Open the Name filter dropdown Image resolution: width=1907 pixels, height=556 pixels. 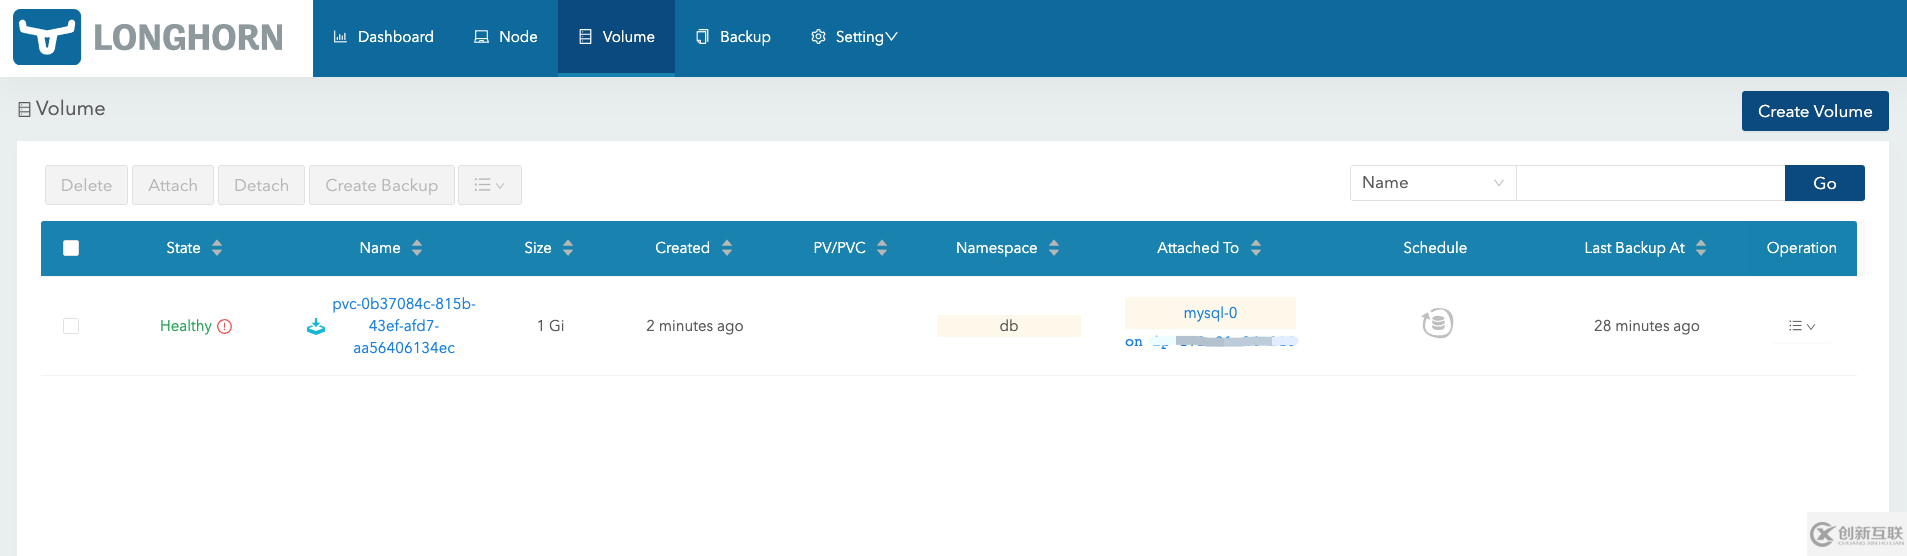(x=1432, y=183)
